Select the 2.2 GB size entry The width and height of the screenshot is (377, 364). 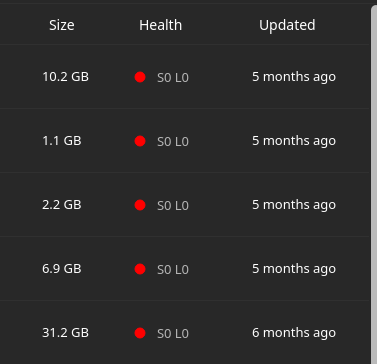tap(62, 205)
